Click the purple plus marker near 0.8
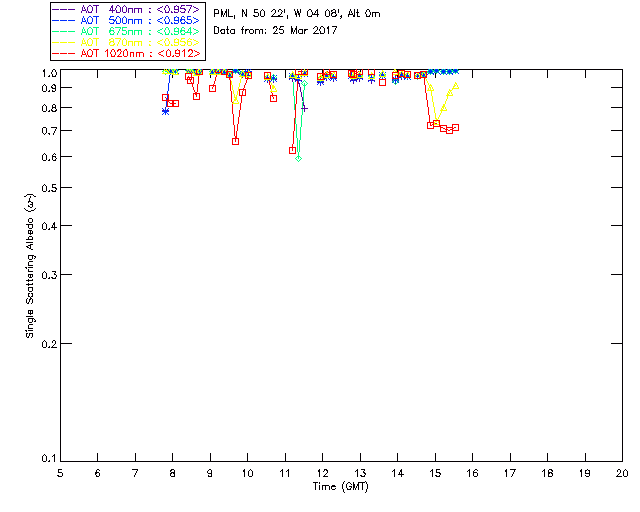The width and height of the screenshot is (640, 512). click(x=304, y=109)
